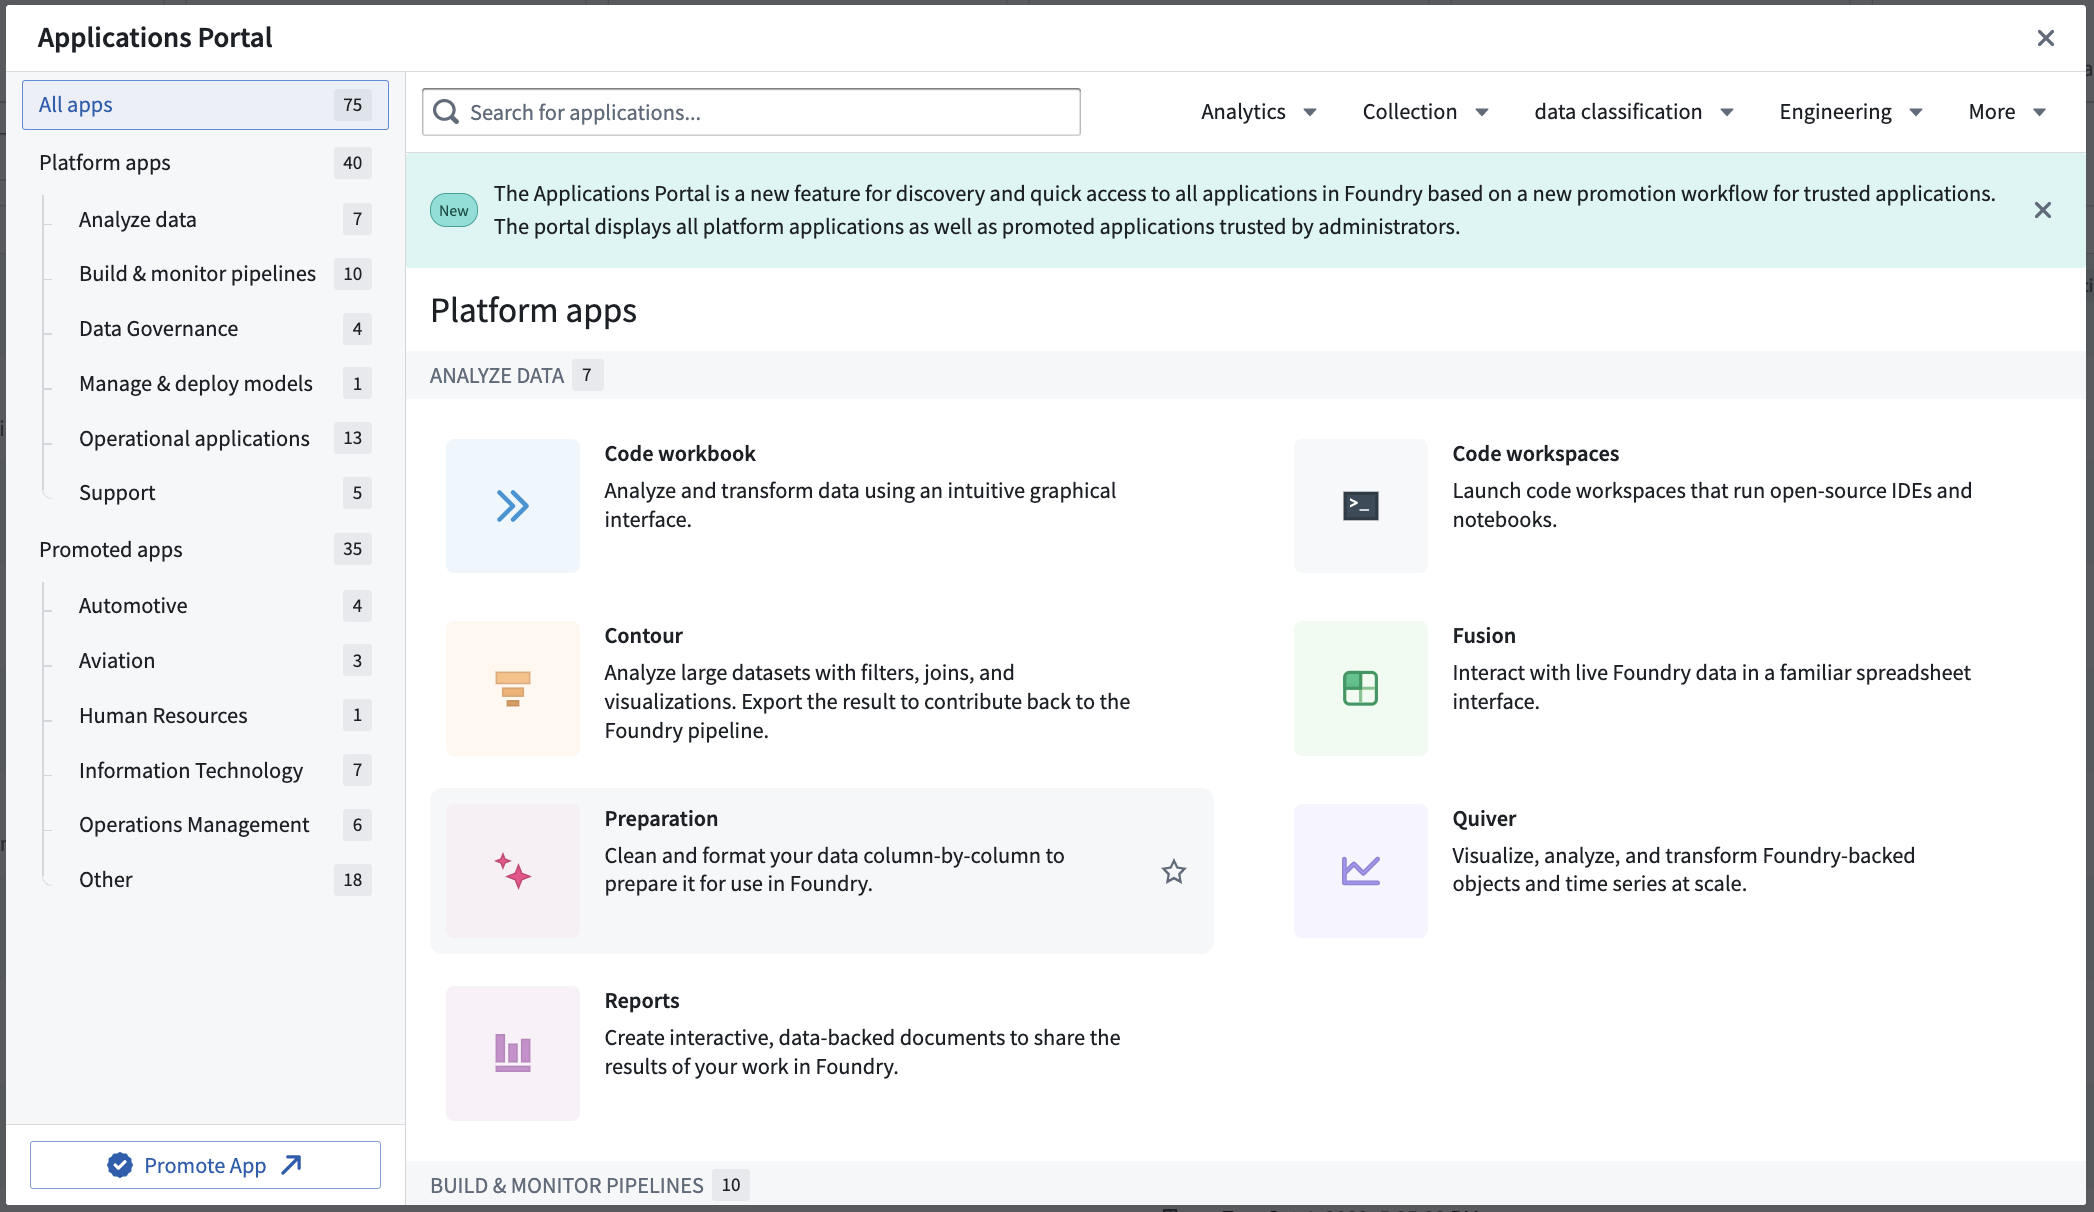Screen dimensions: 2094x1212
Task: Open the Engineering filter dropdown
Action: (1851, 112)
